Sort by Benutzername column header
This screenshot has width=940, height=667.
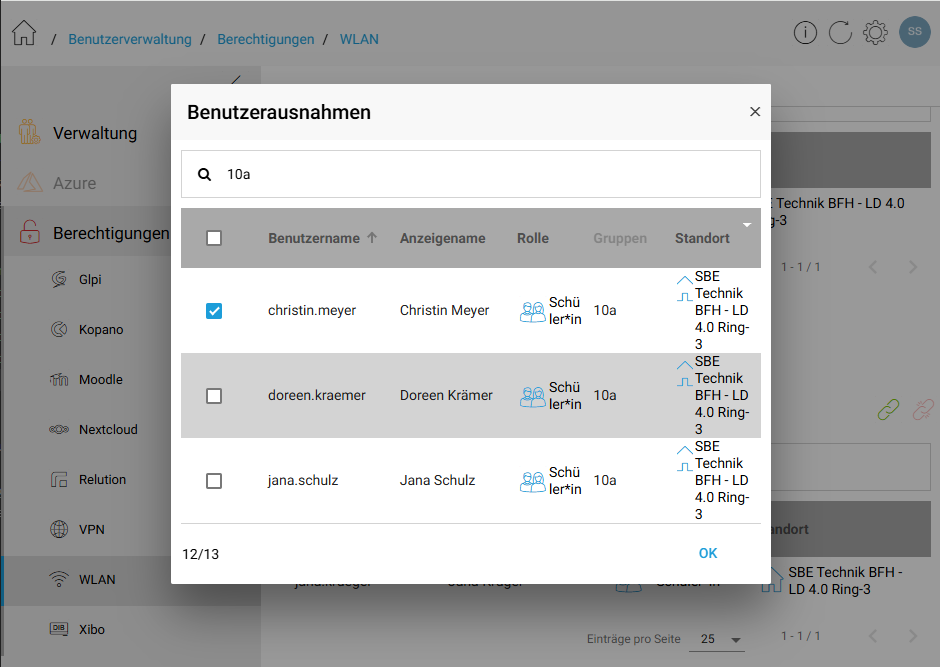tap(314, 238)
